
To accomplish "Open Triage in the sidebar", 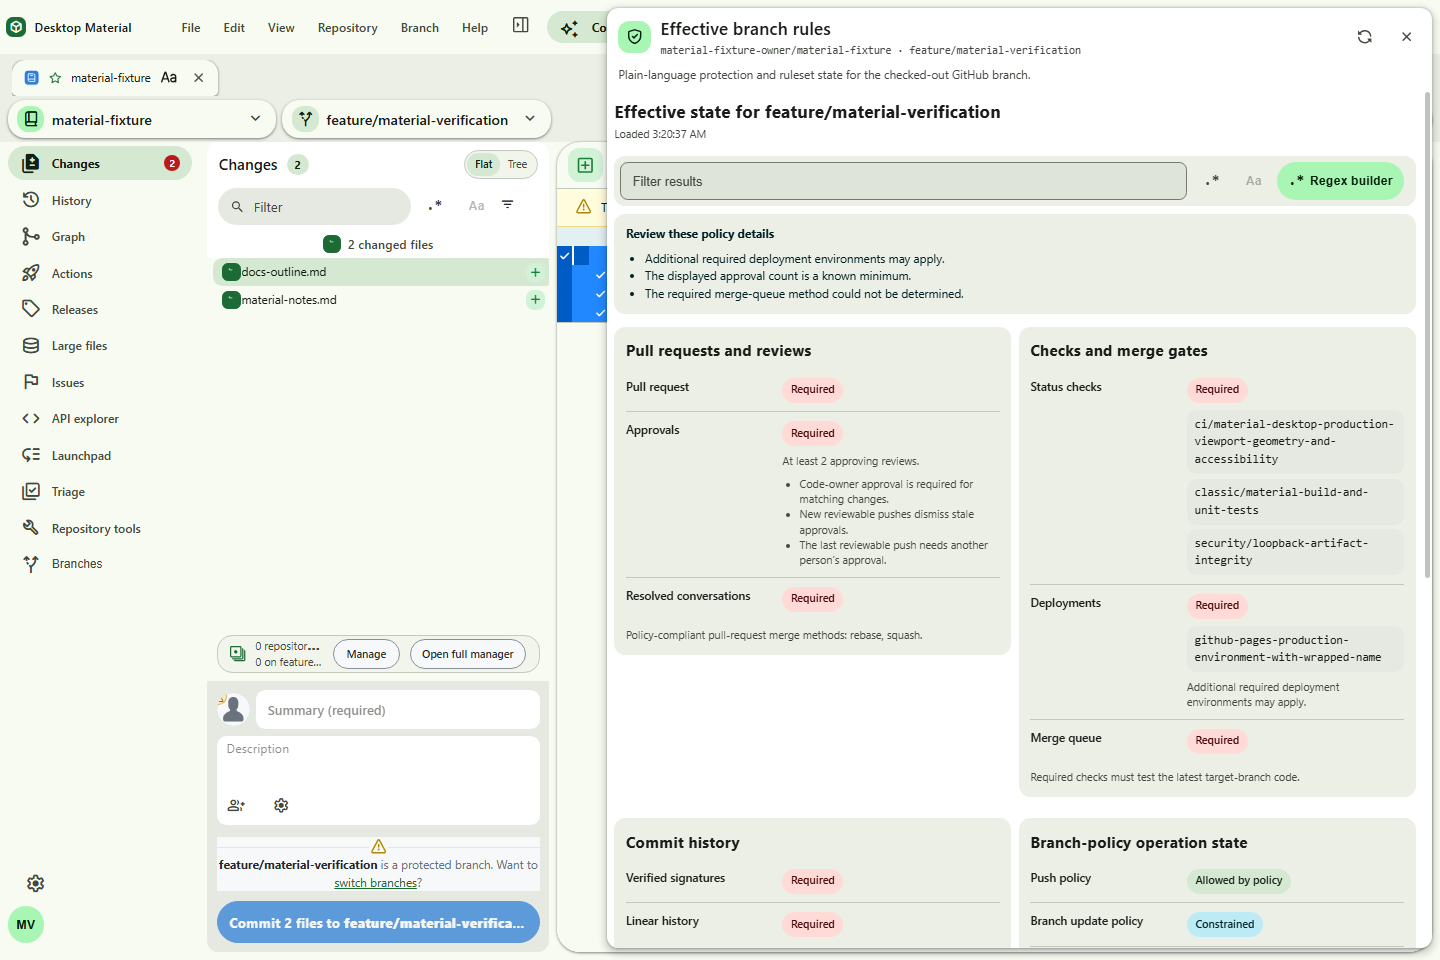I will [100, 492].
